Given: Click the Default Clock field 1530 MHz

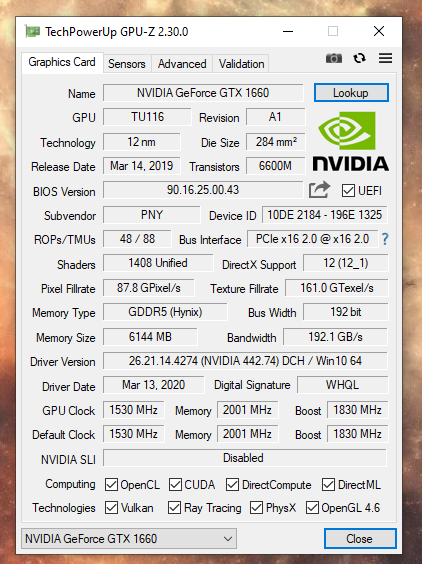Looking at the screenshot, I should (x=133, y=434).
